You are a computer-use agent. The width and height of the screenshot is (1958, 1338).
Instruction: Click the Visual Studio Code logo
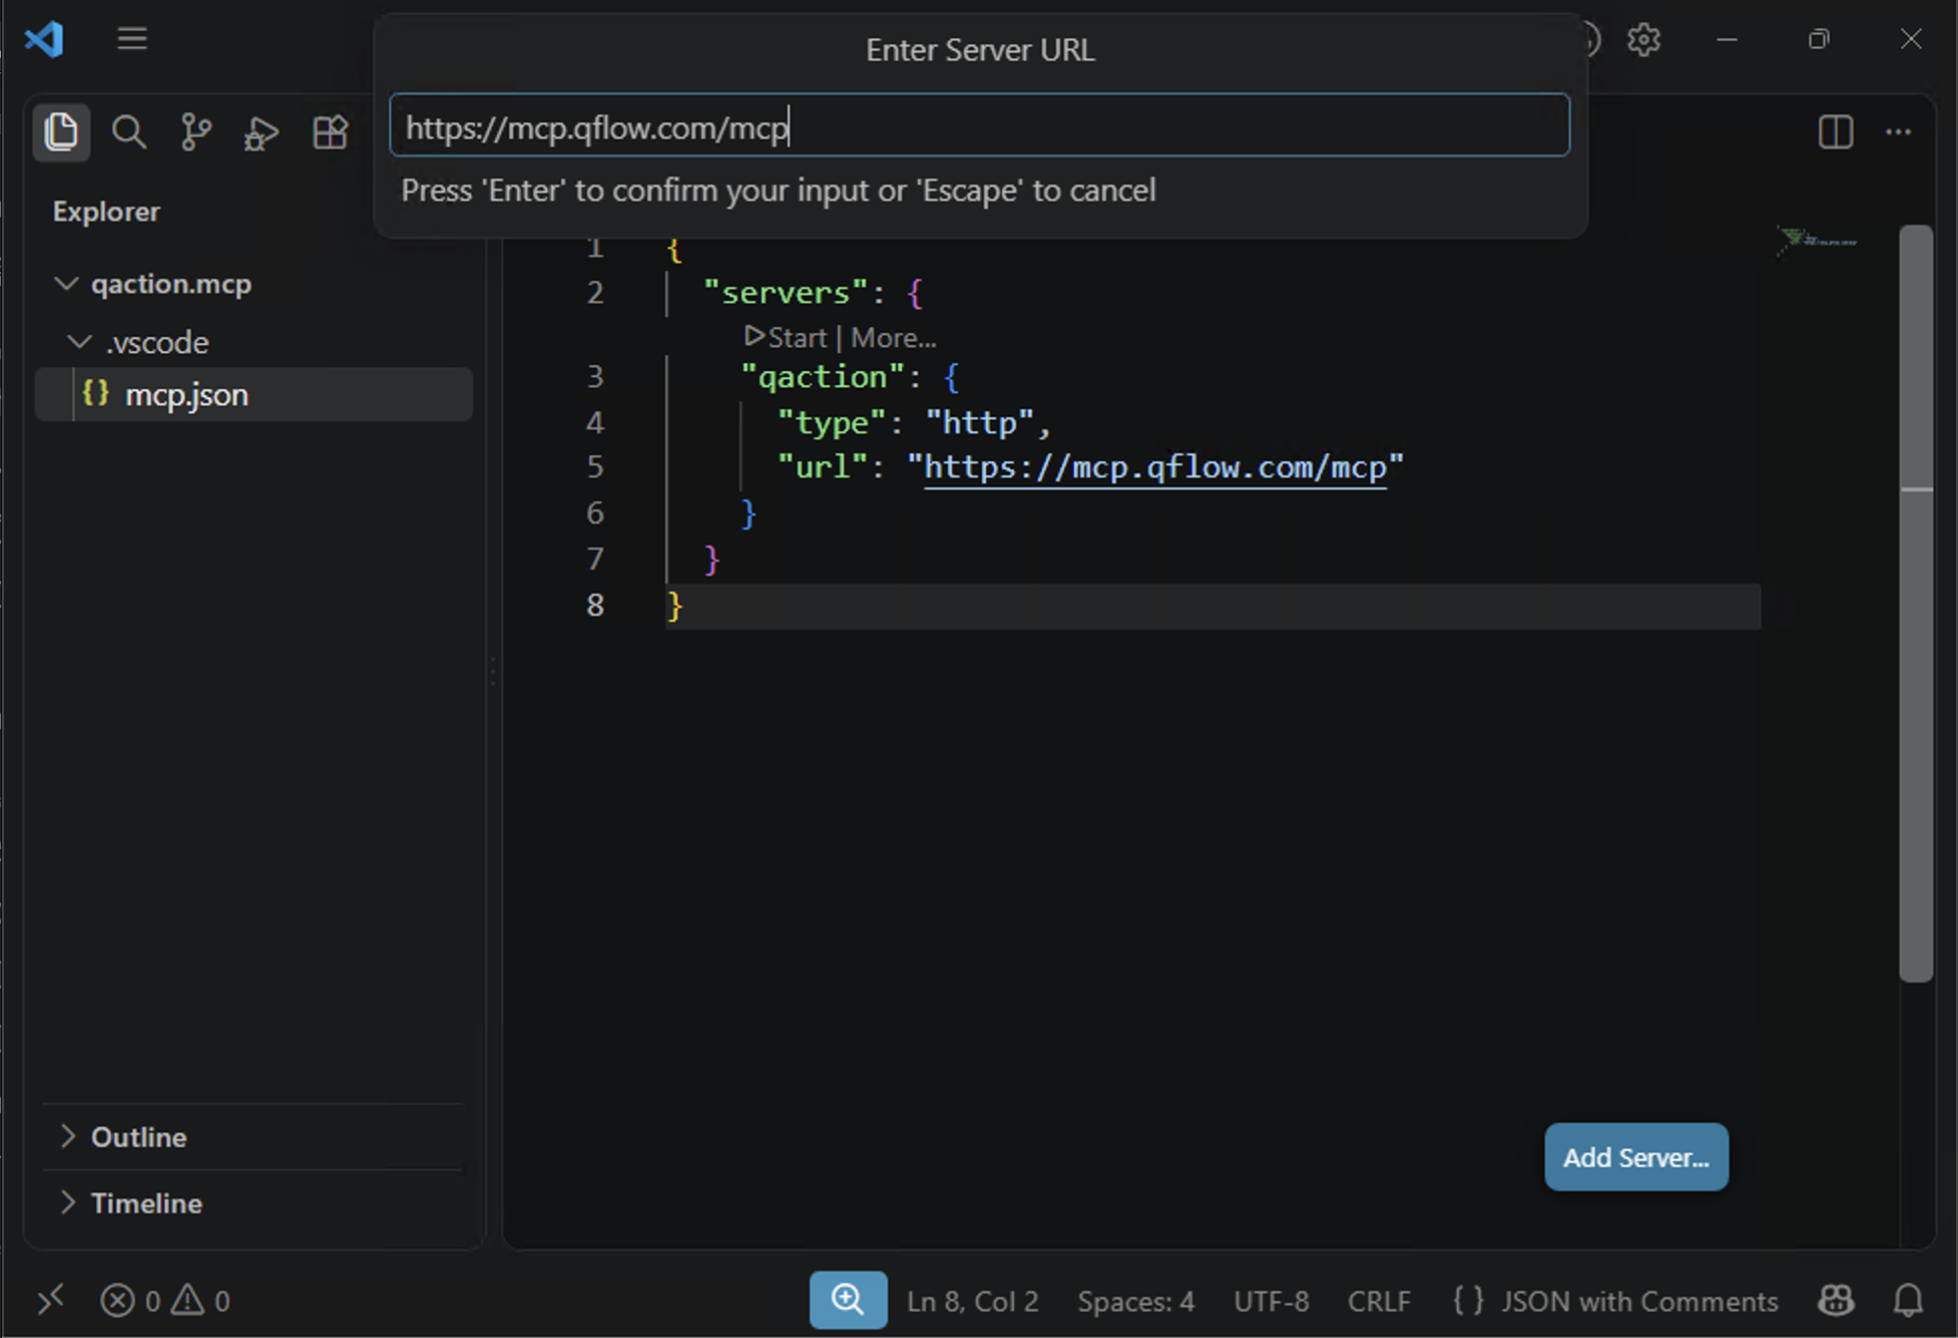(x=45, y=39)
